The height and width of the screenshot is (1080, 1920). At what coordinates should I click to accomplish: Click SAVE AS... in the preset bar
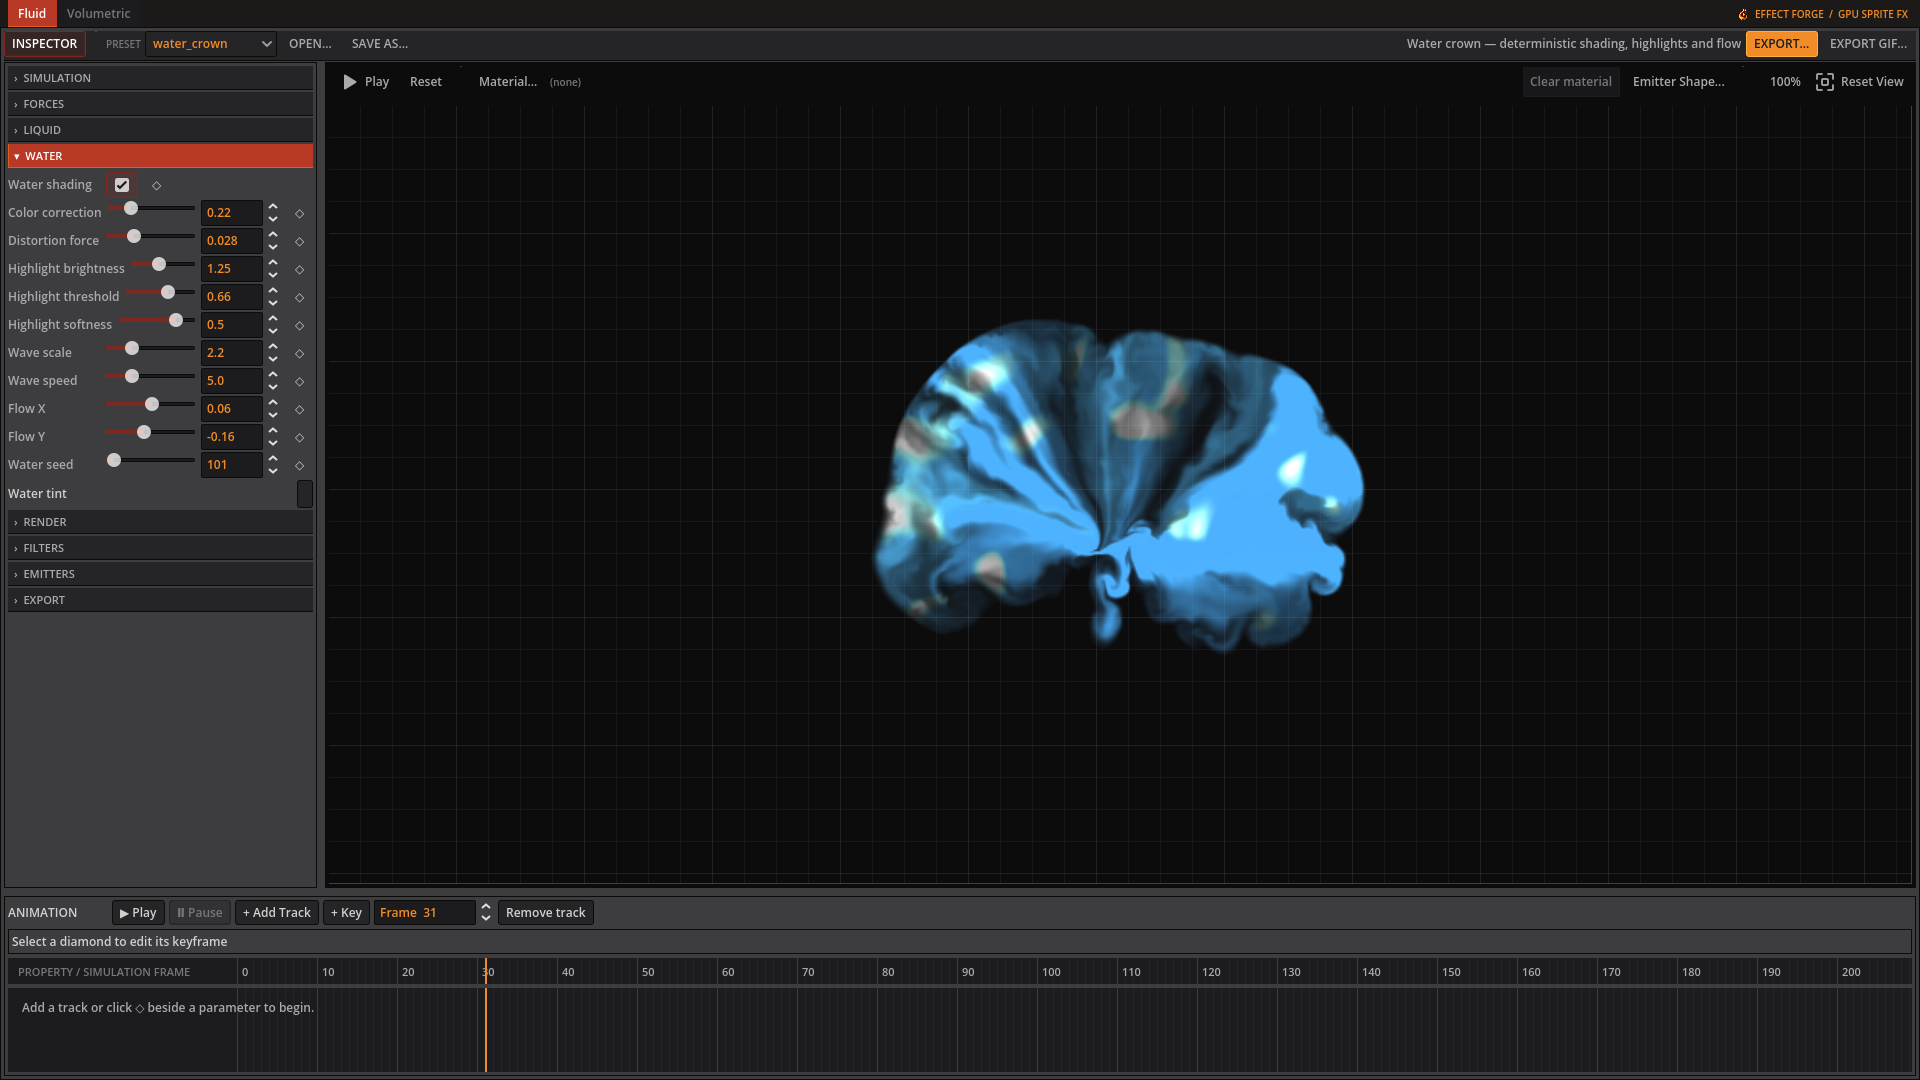(x=380, y=44)
